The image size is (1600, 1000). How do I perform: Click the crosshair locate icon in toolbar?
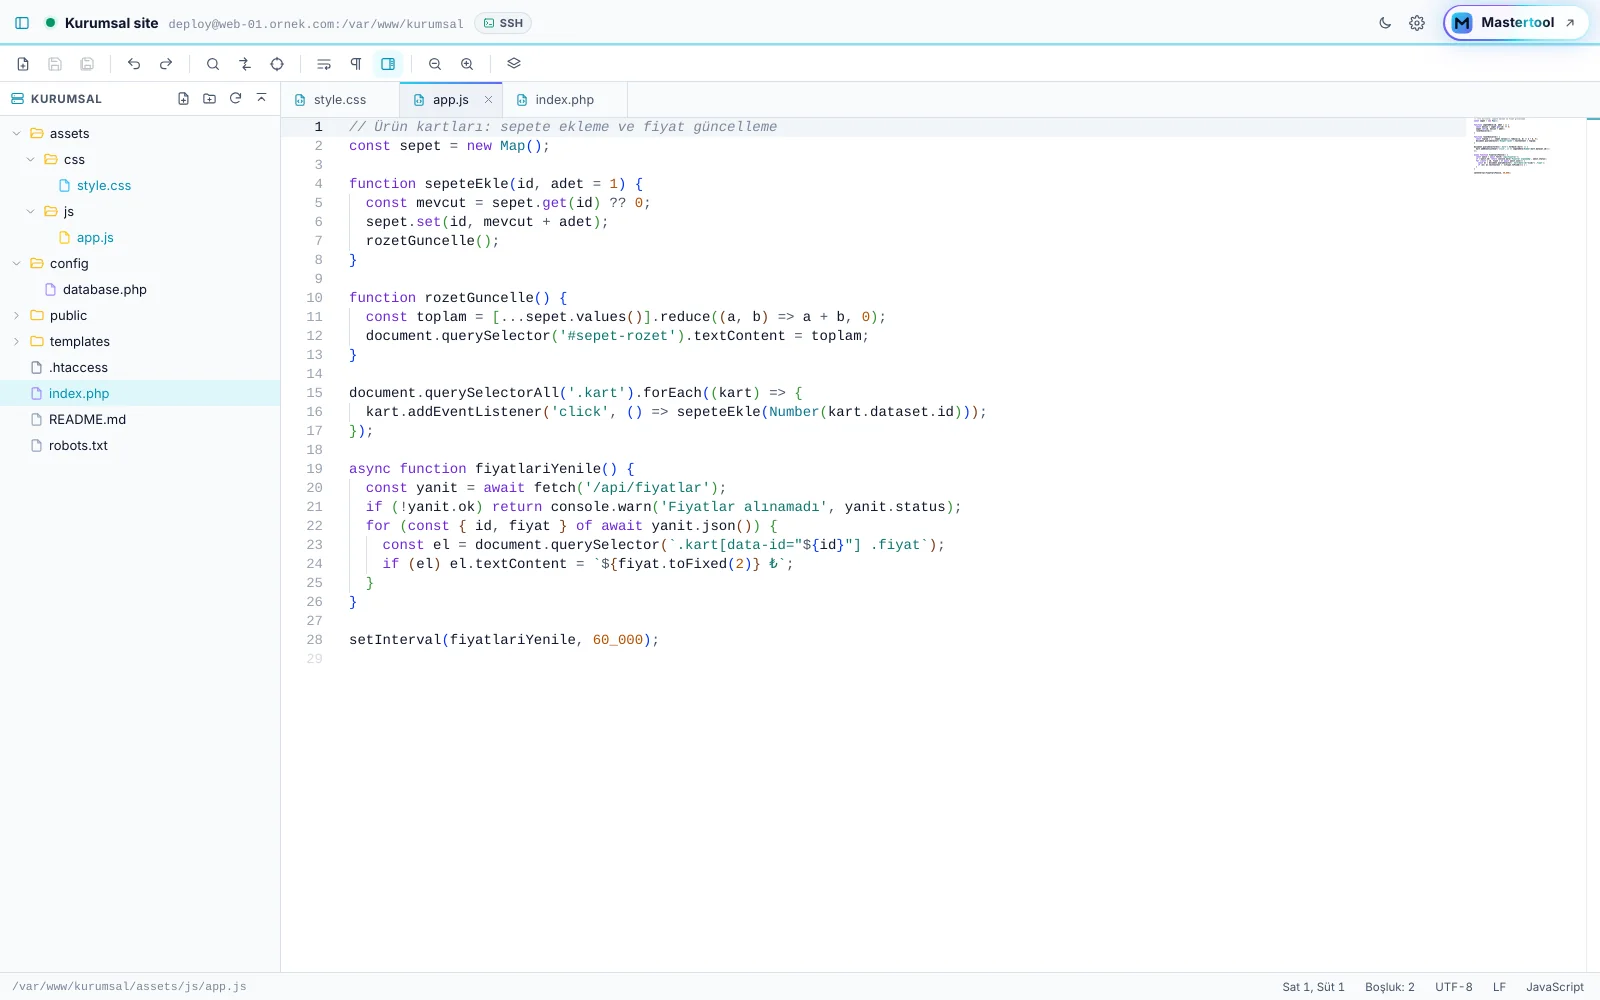[277, 64]
